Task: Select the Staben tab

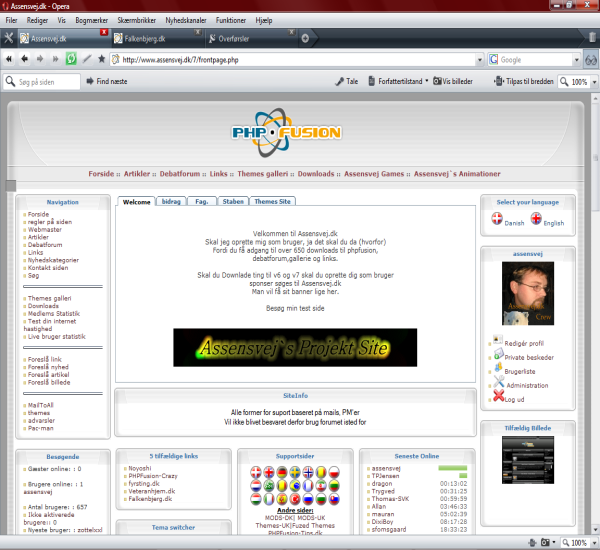Action: (x=233, y=201)
